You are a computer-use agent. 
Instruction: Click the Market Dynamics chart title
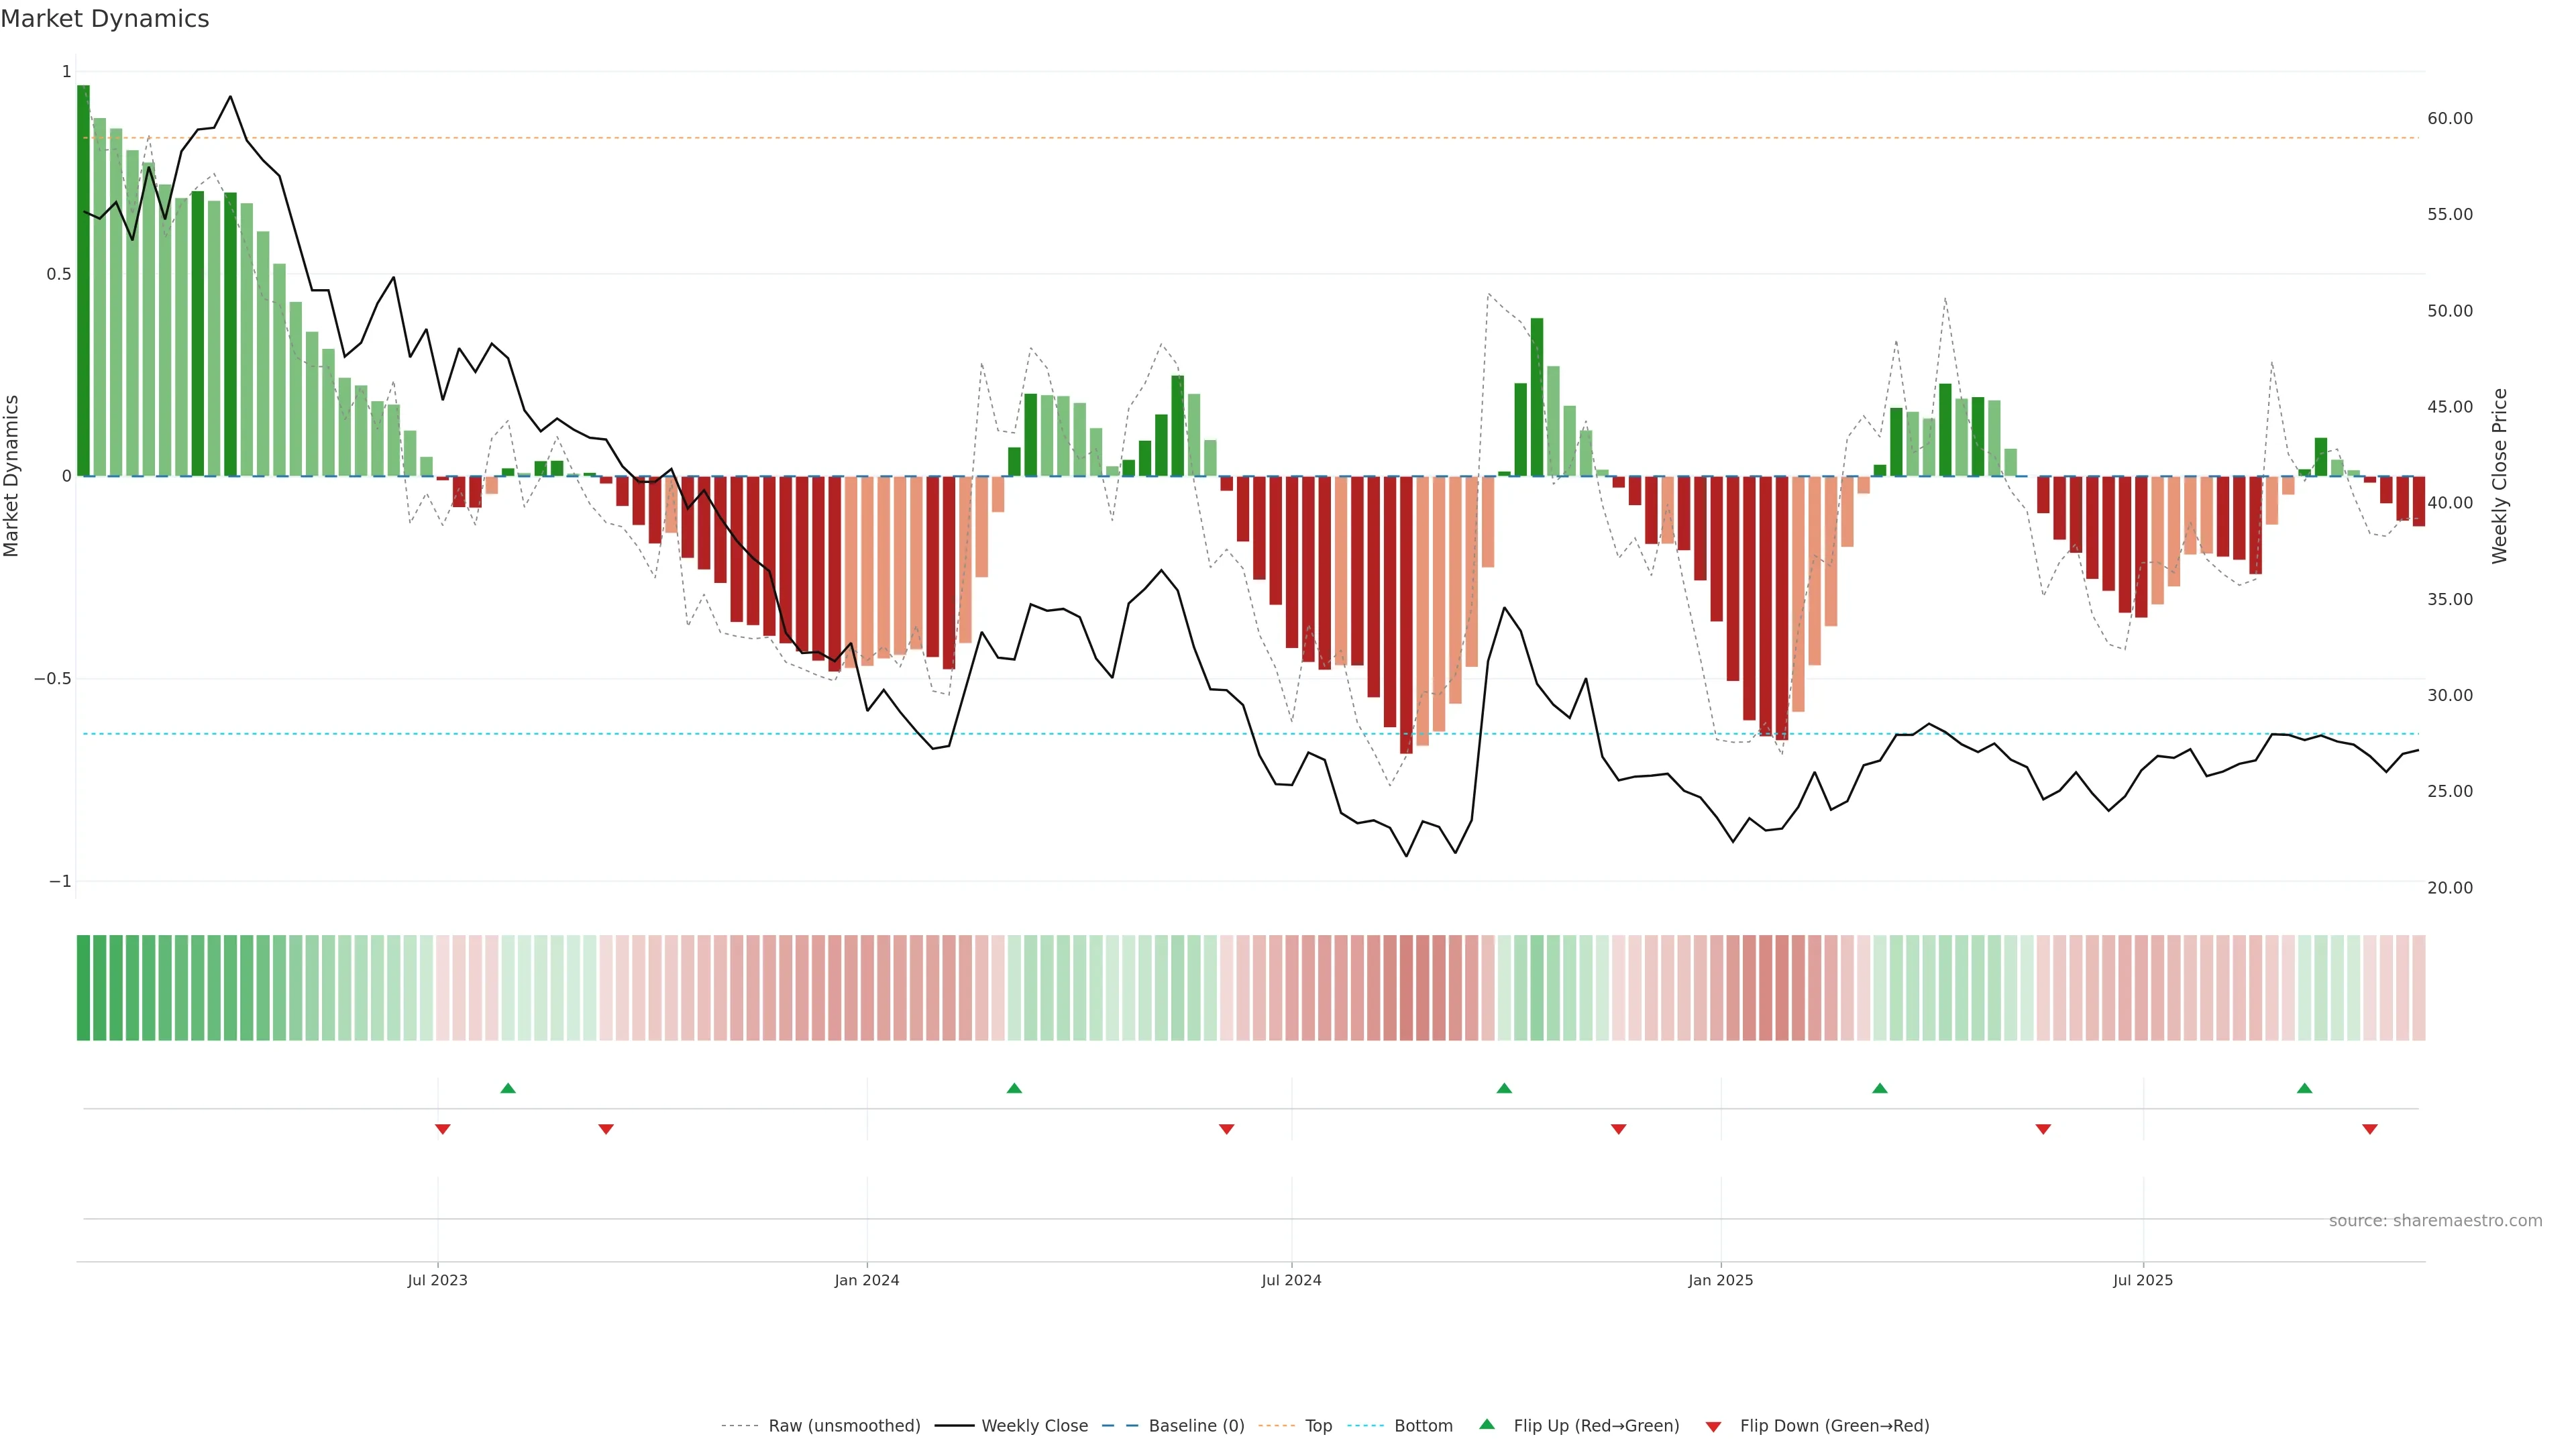click(x=105, y=19)
